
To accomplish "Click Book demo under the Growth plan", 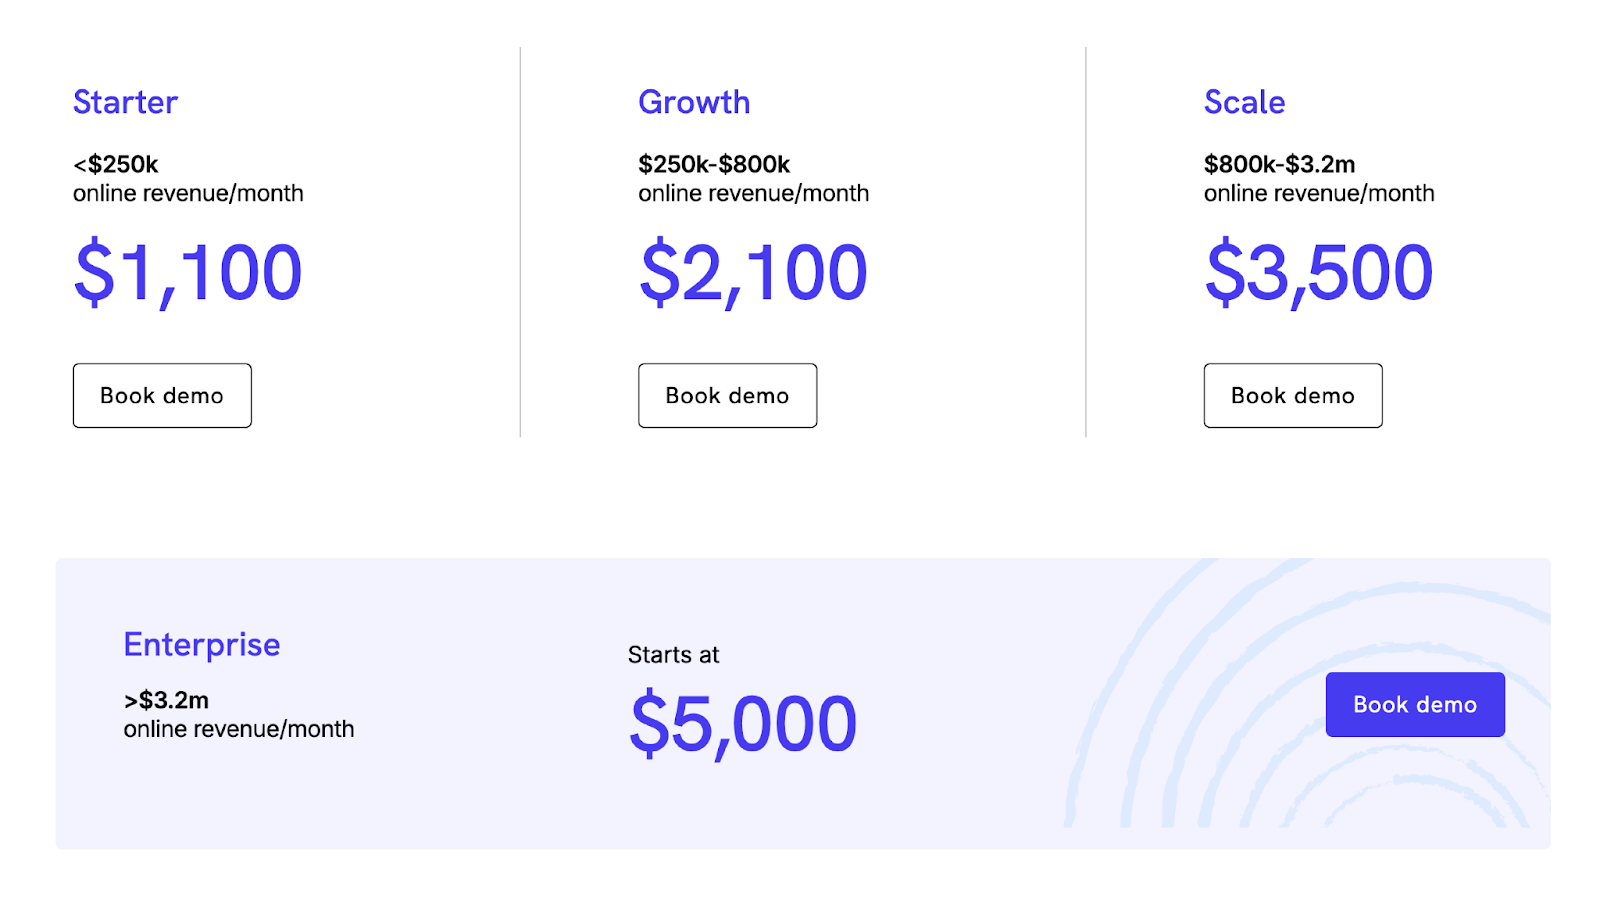I will 727,395.
